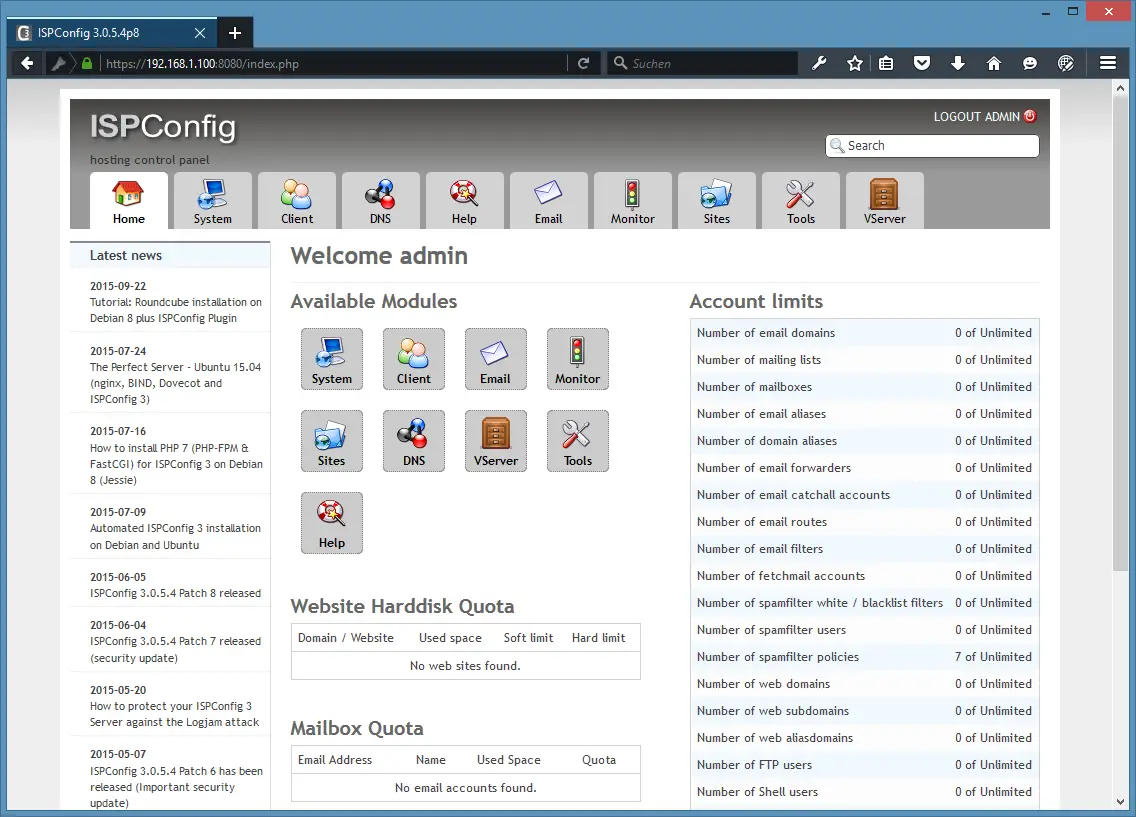Click the smiley chat icon in toolbar
1136x817 pixels.
tap(1030, 64)
